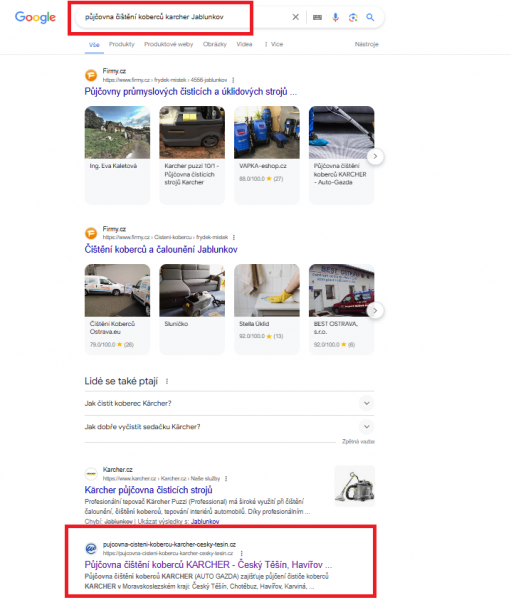511x600 pixels.
Task: Open the Více dropdown in search tabs
Action: [274, 44]
